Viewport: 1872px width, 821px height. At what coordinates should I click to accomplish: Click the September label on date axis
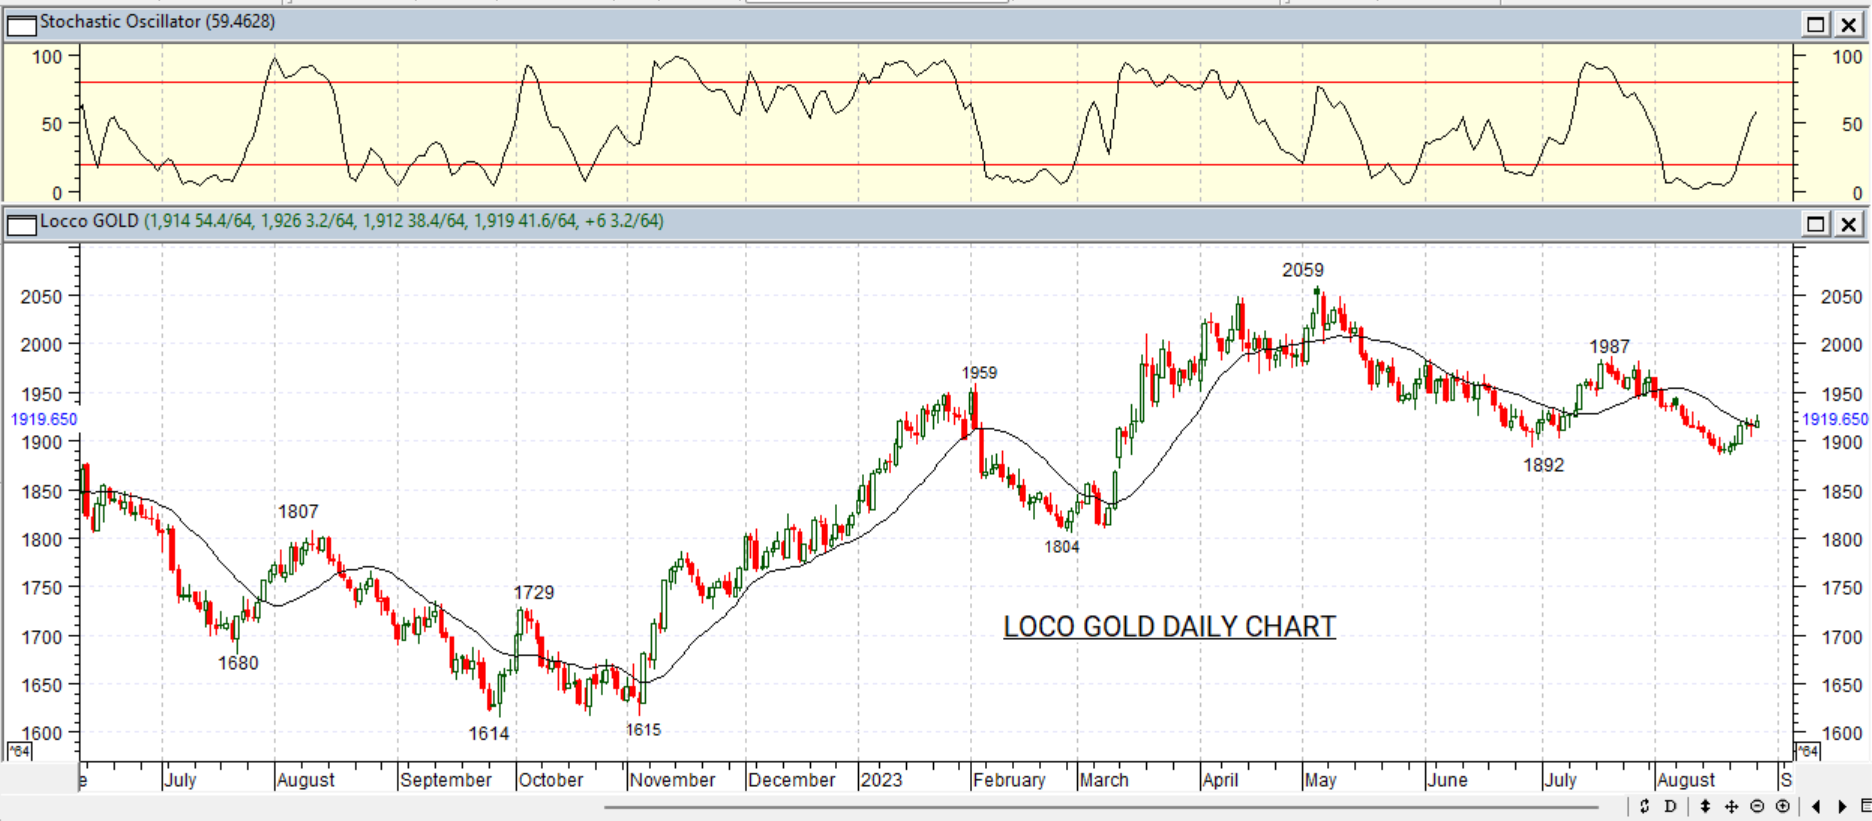point(446,780)
